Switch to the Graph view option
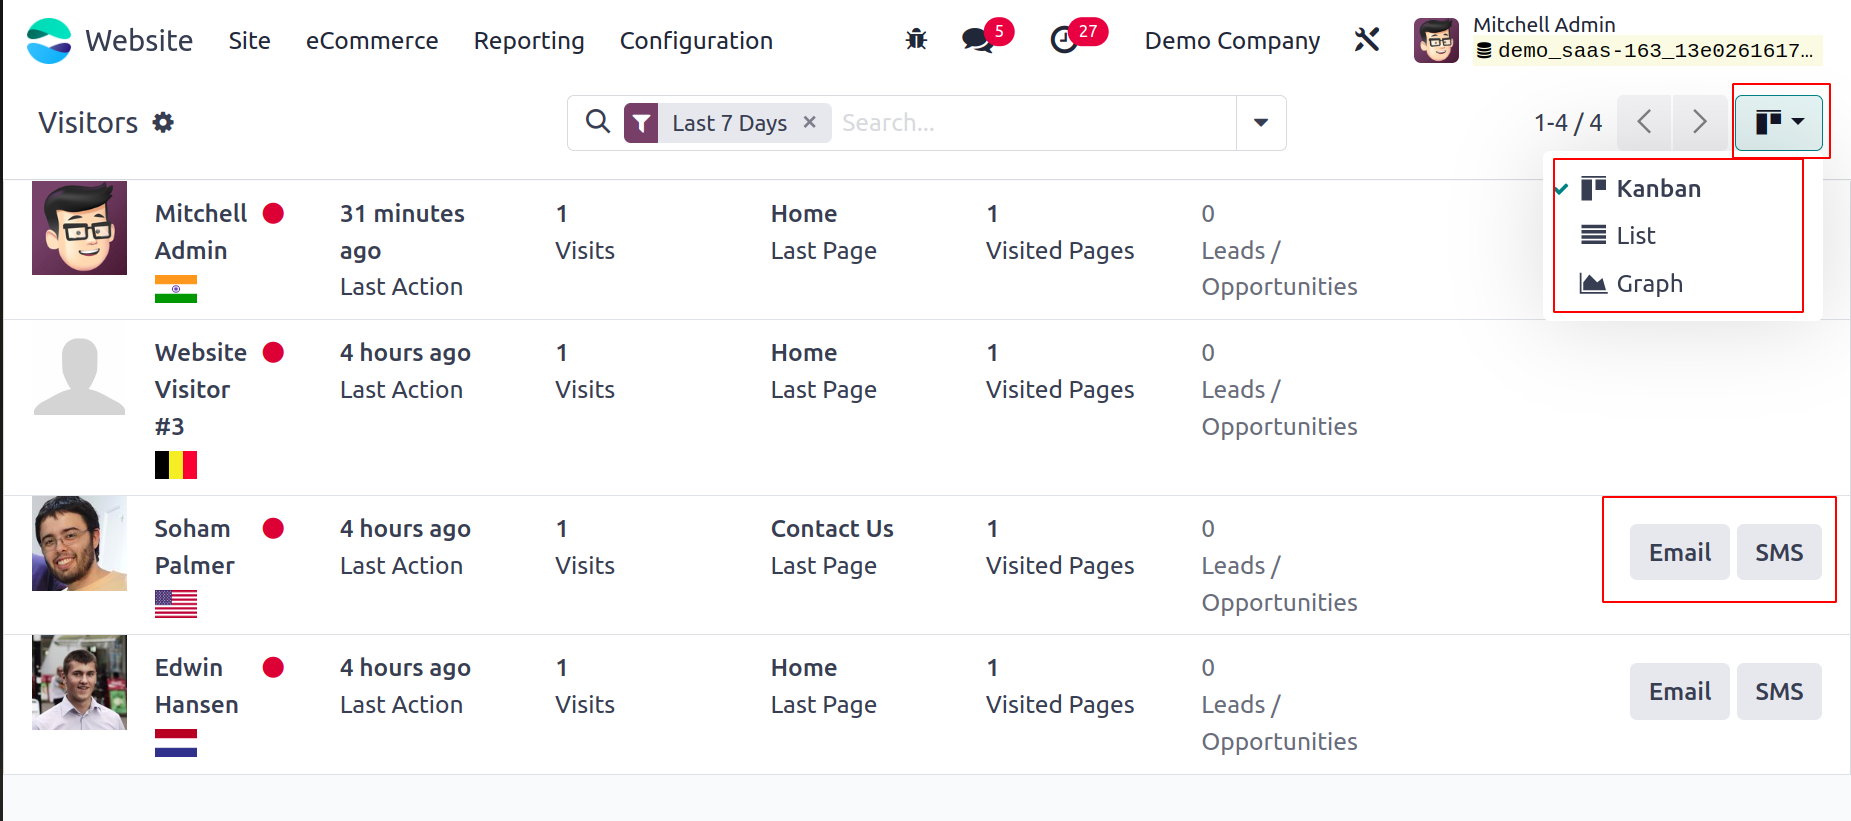1851x821 pixels. (1649, 283)
